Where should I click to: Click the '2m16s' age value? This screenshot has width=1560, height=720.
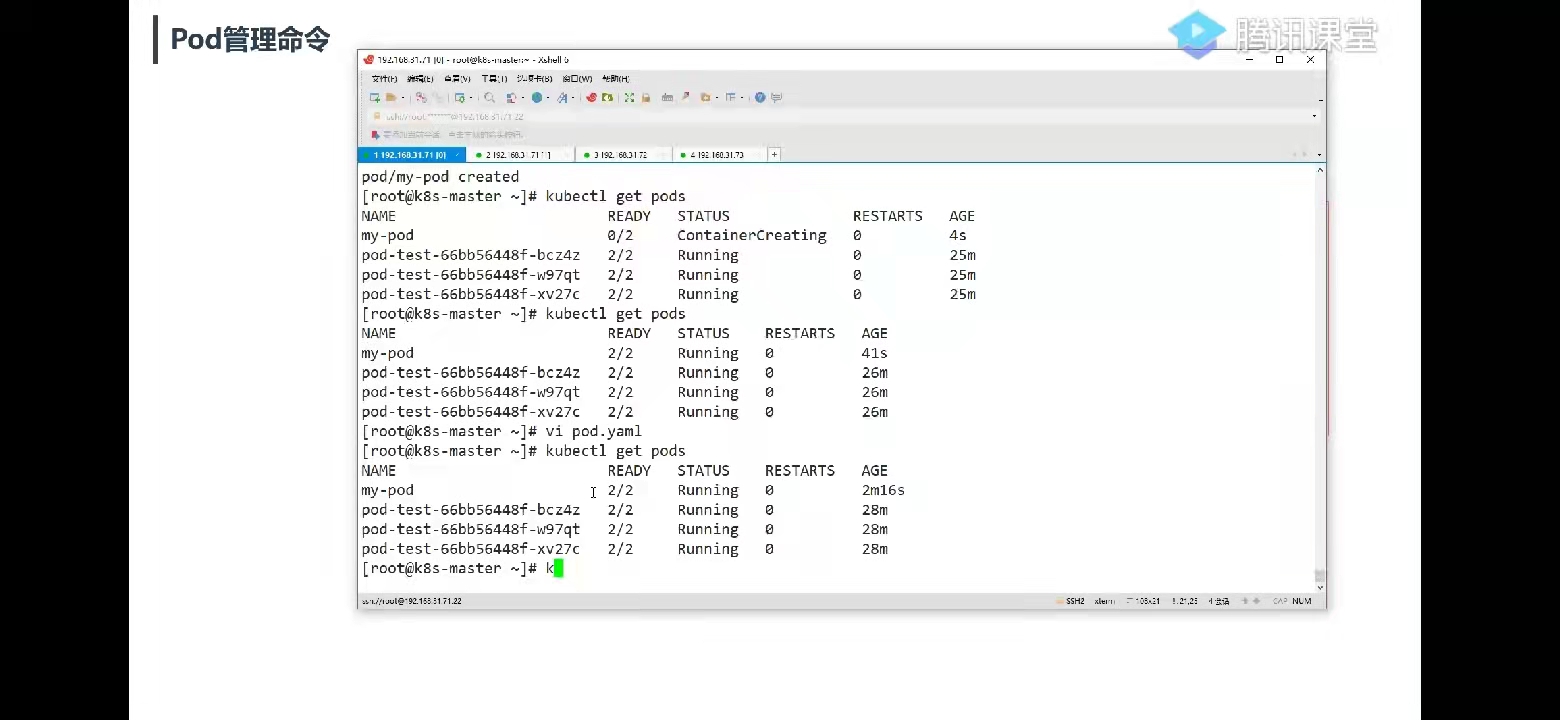click(883, 490)
